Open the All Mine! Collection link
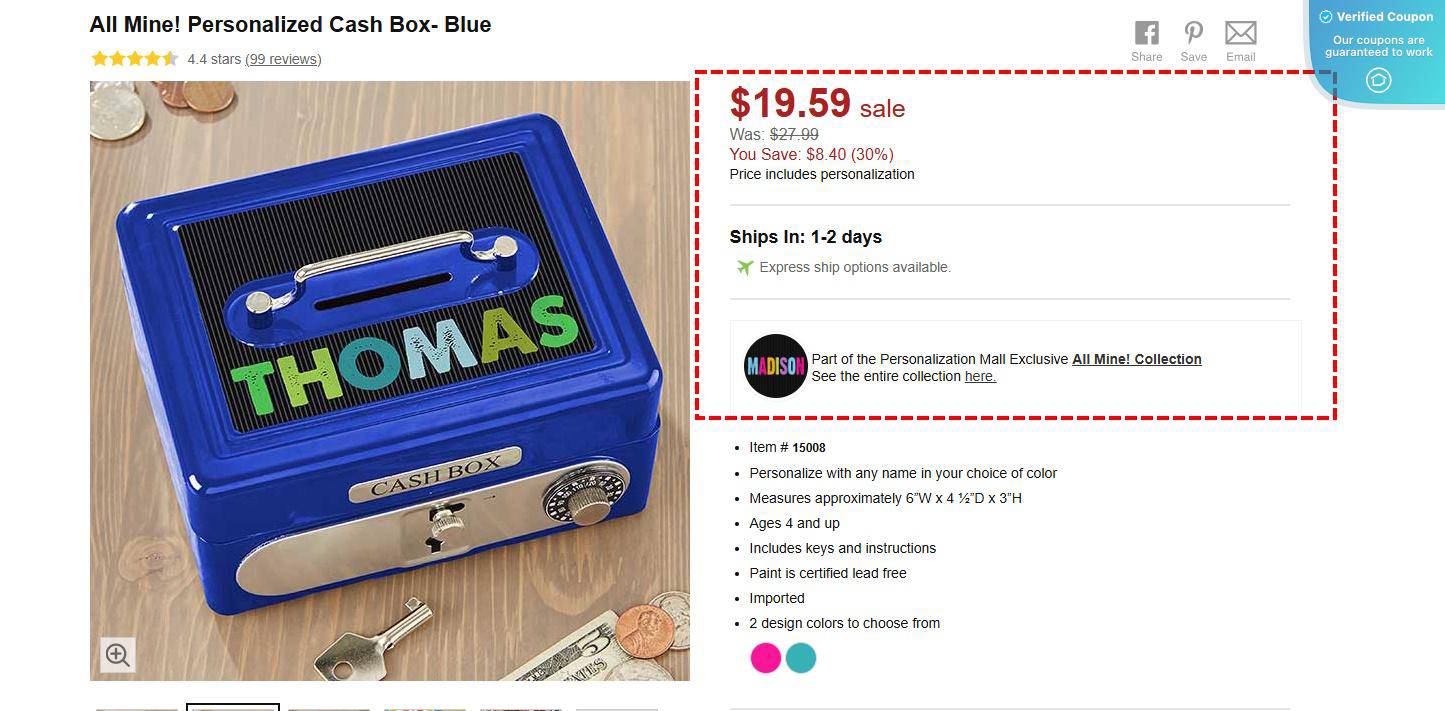 click(1137, 359)
